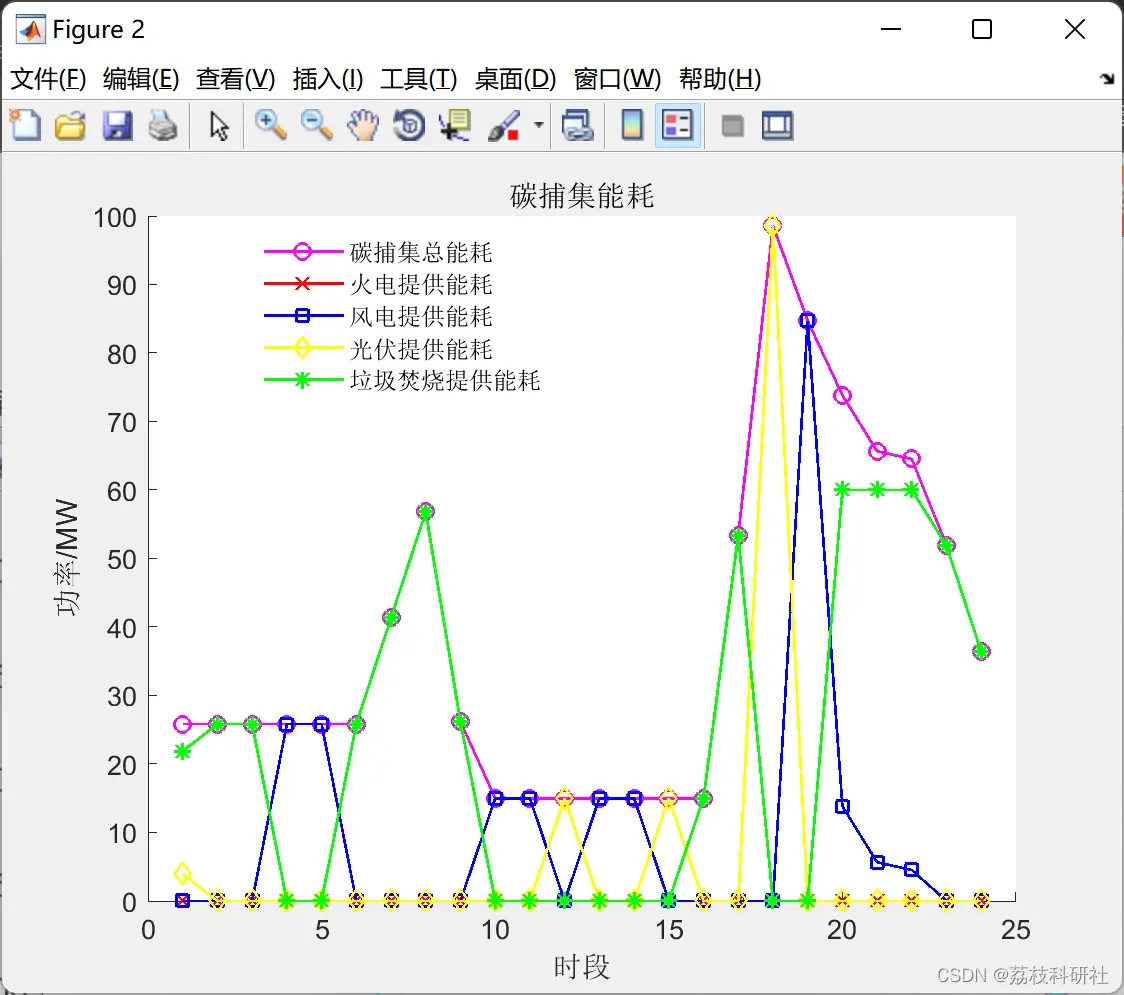Save the figure using the floppy disk icon
The width and height of the screenshot is (1124, 995).
point(117,125)
